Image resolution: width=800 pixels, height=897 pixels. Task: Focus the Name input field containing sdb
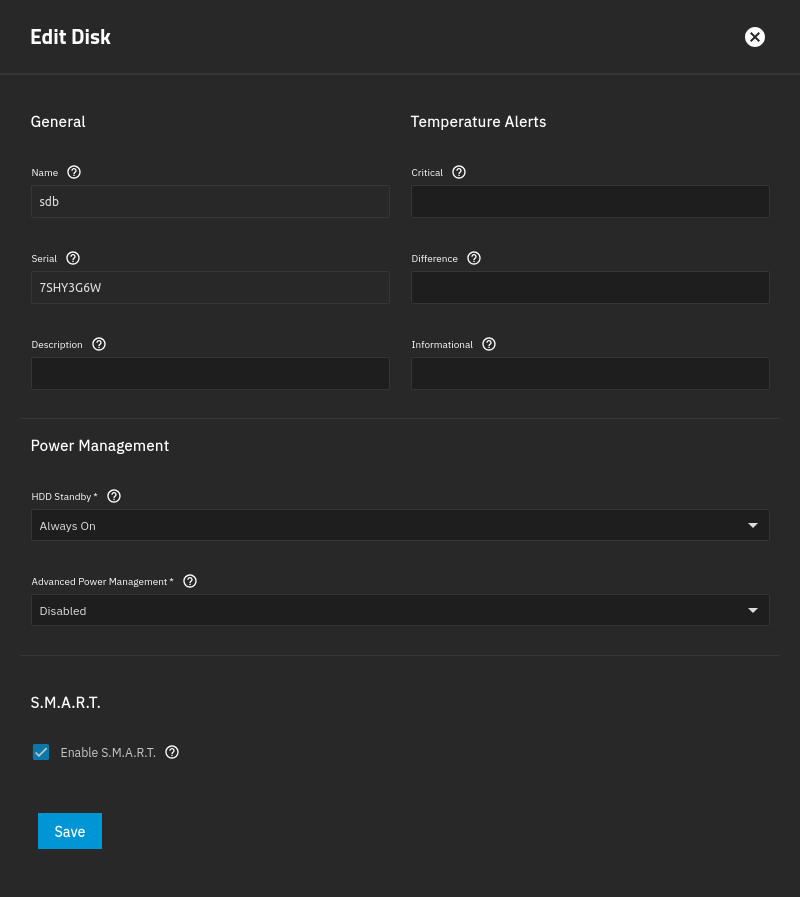(x=210, y=201)
